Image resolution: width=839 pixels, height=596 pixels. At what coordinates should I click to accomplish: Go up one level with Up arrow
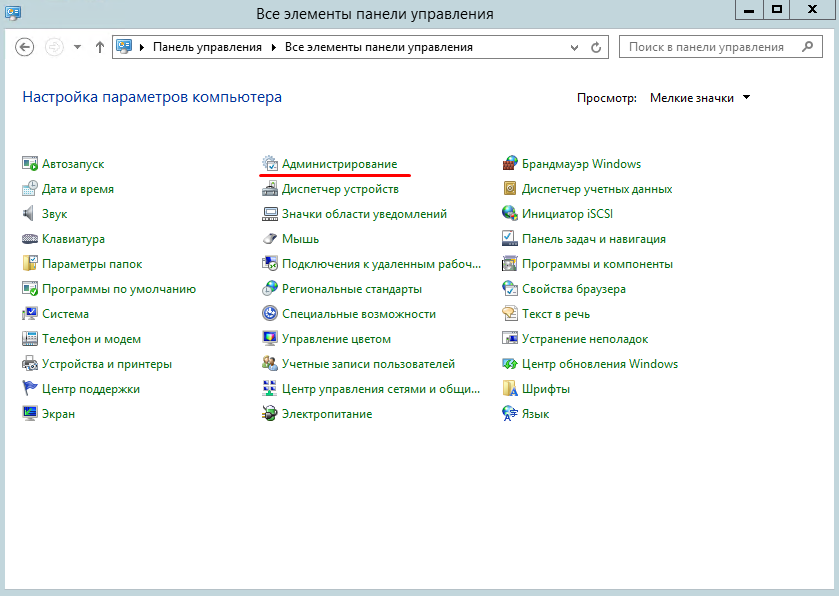click(100, 47)
